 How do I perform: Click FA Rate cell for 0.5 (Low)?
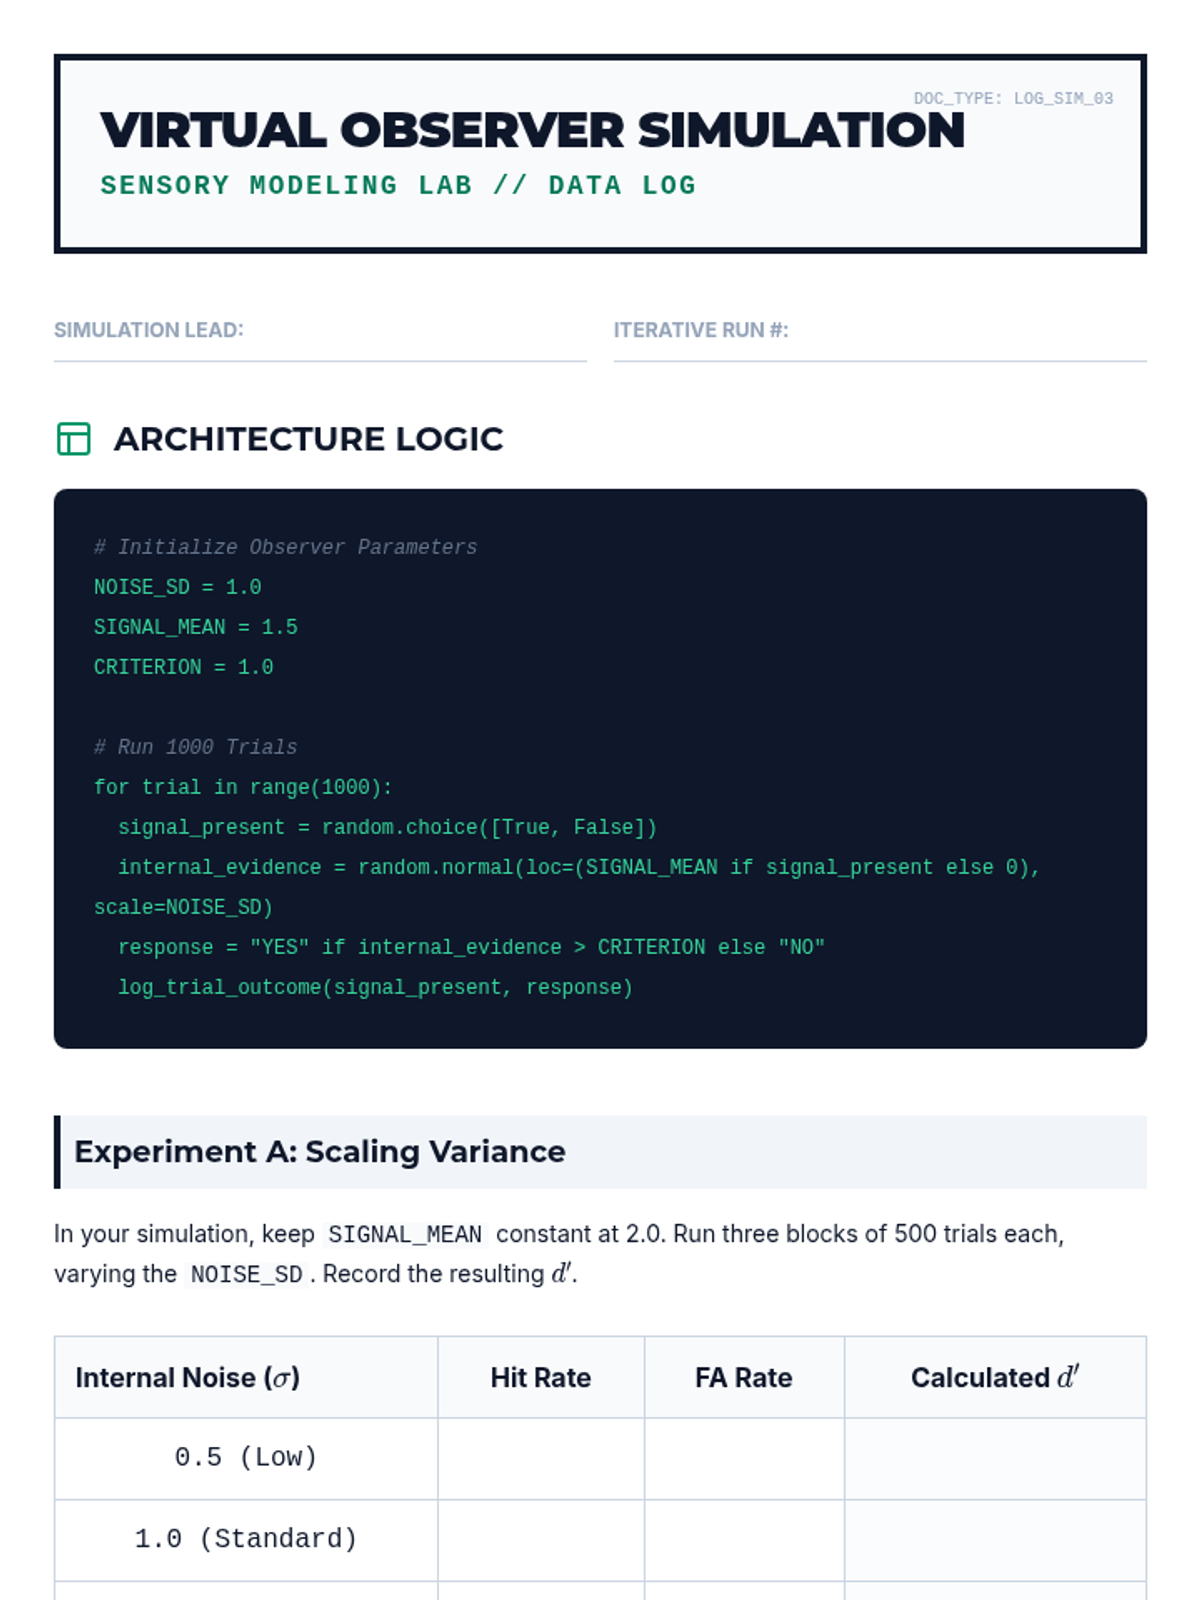[x=743, y=1458]
